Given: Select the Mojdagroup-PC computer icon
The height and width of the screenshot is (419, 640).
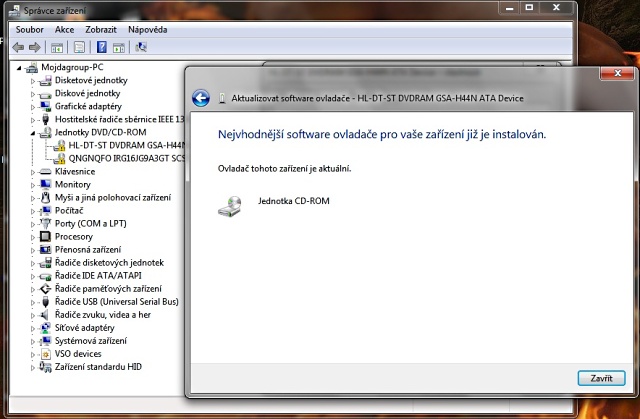Looking at the screenshot, I should click(31, 67).
